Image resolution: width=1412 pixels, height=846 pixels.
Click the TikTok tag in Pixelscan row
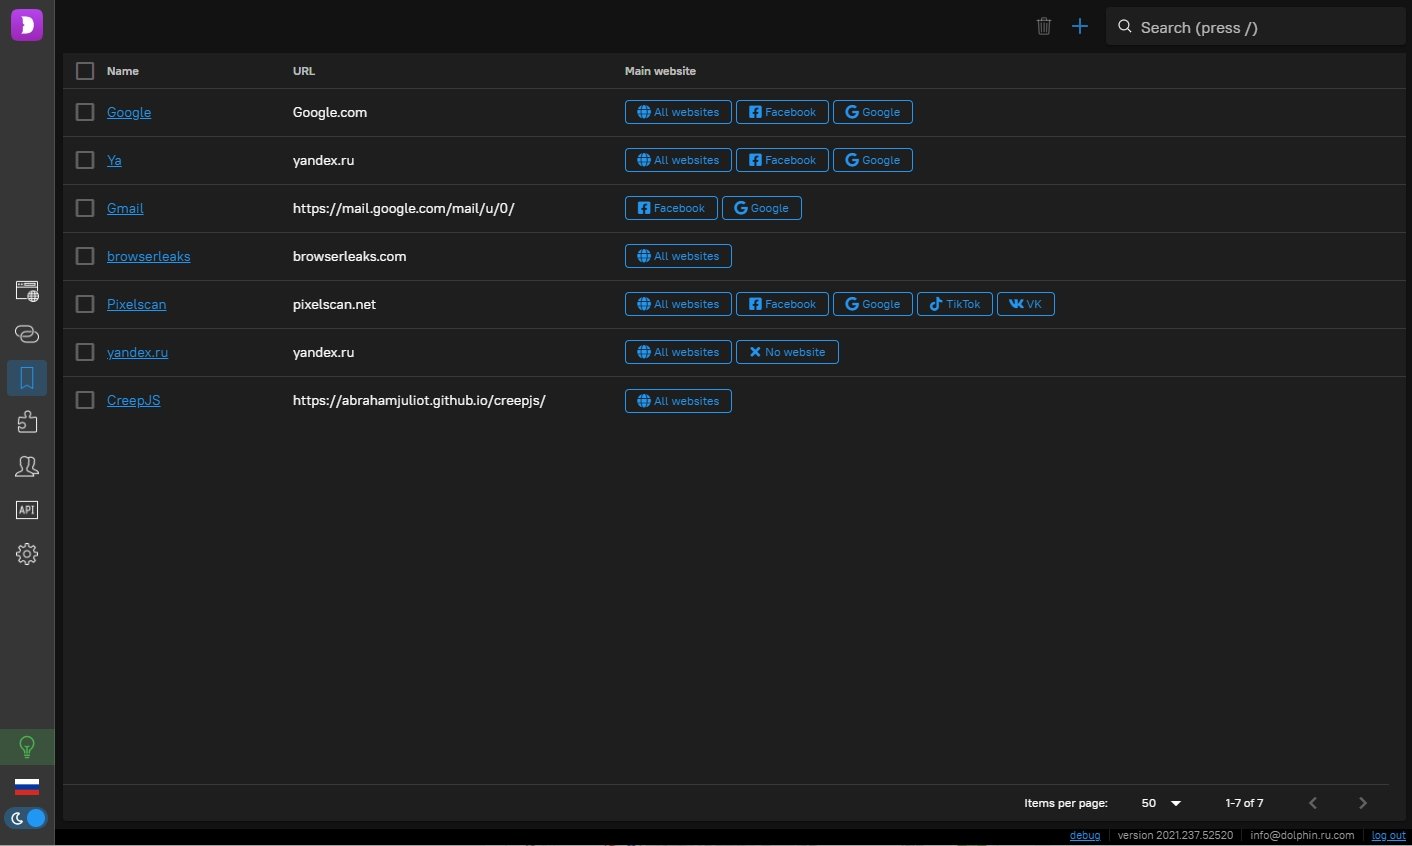(955, 304)
